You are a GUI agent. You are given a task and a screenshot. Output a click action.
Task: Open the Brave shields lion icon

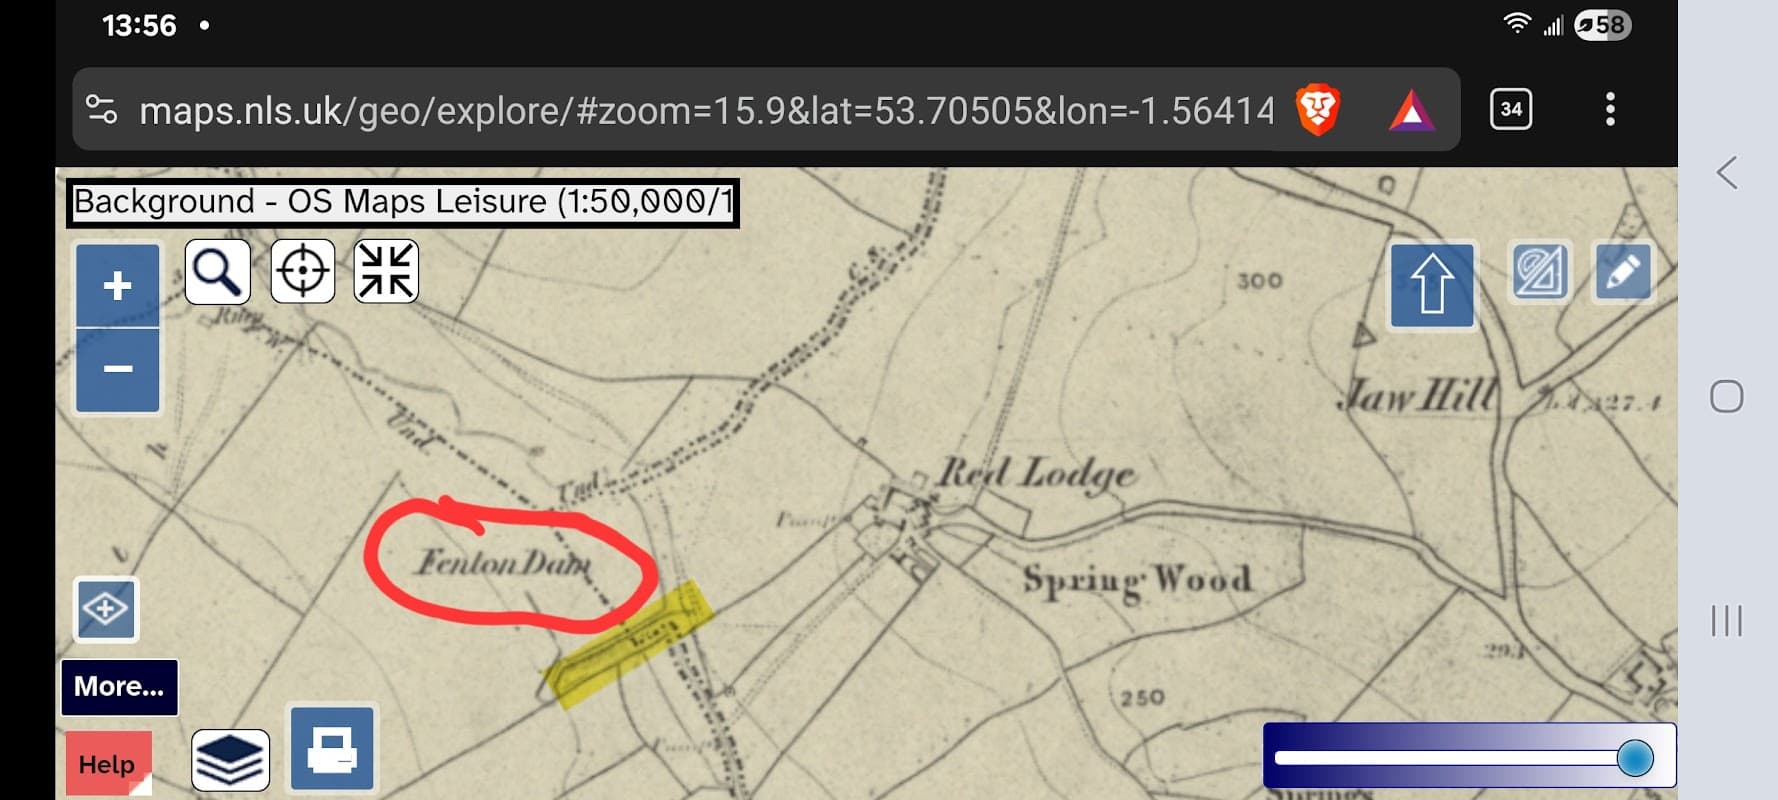point(1318,109)
